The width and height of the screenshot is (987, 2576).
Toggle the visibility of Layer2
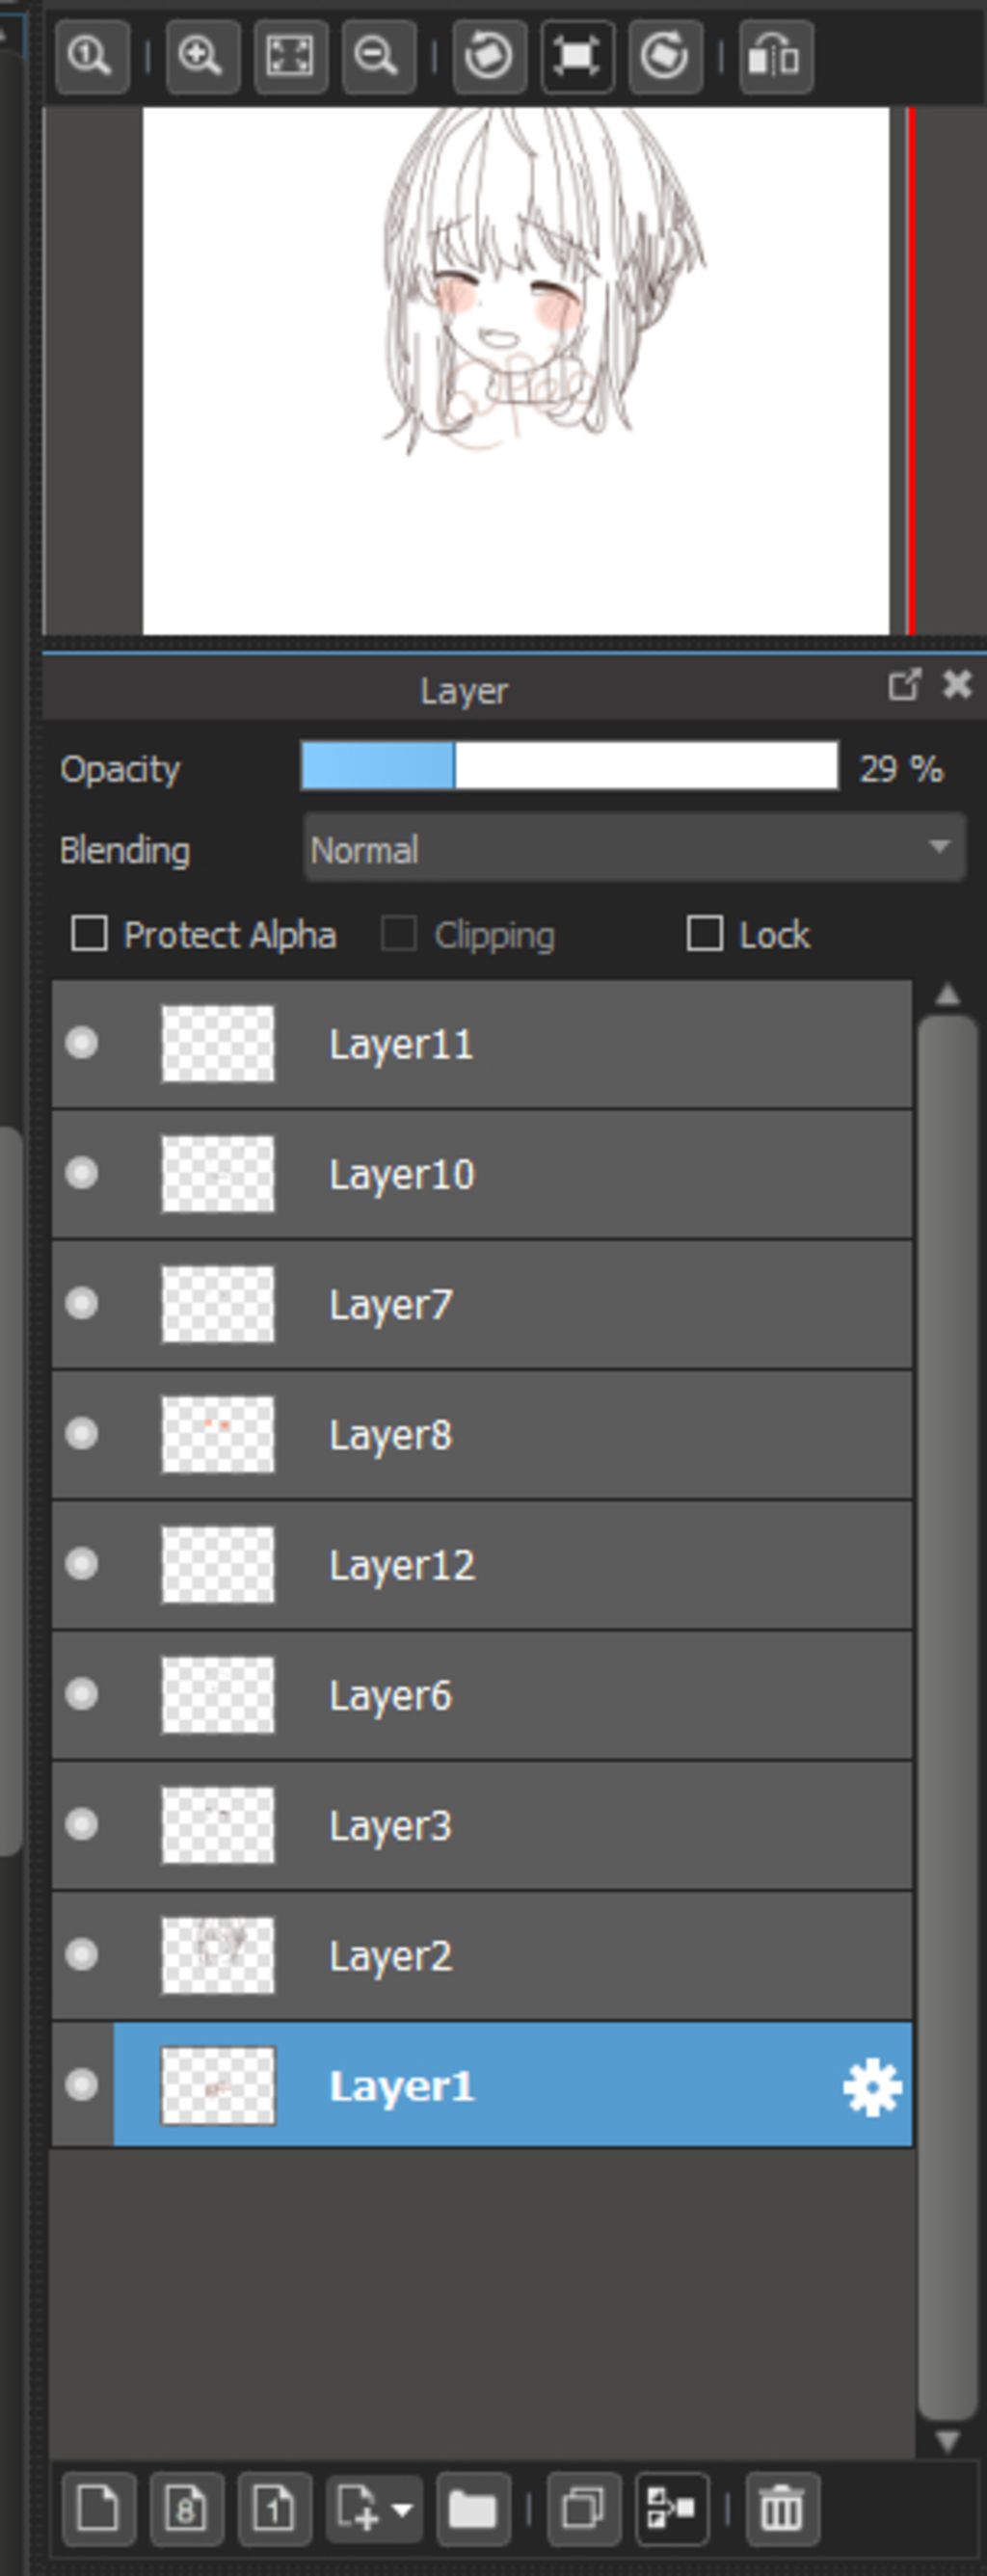(x=82, y=1954)
